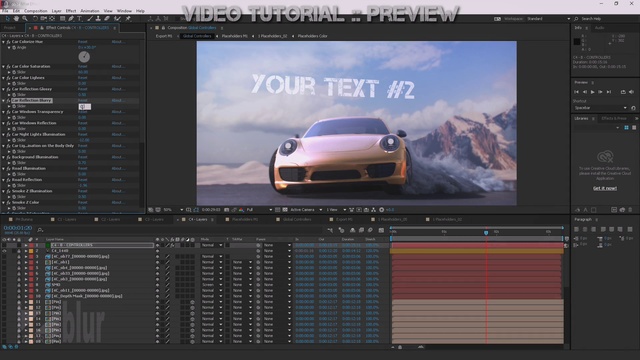Select the Rectangle shape tool
Screen dimensions: 640x360
coord(62,18)
